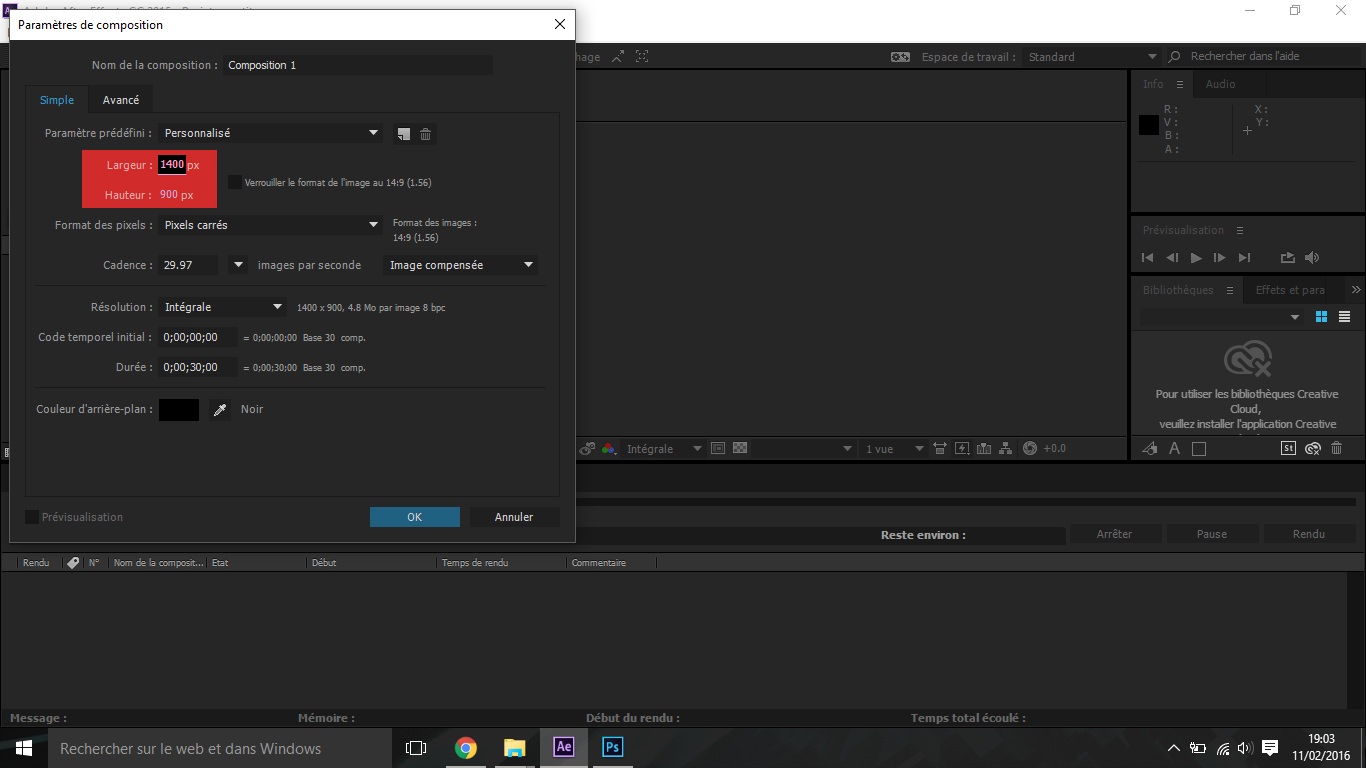1366x768 pixels.
Task: Click Annuler to cancel the dialog
Action: (x=514, y=517)
